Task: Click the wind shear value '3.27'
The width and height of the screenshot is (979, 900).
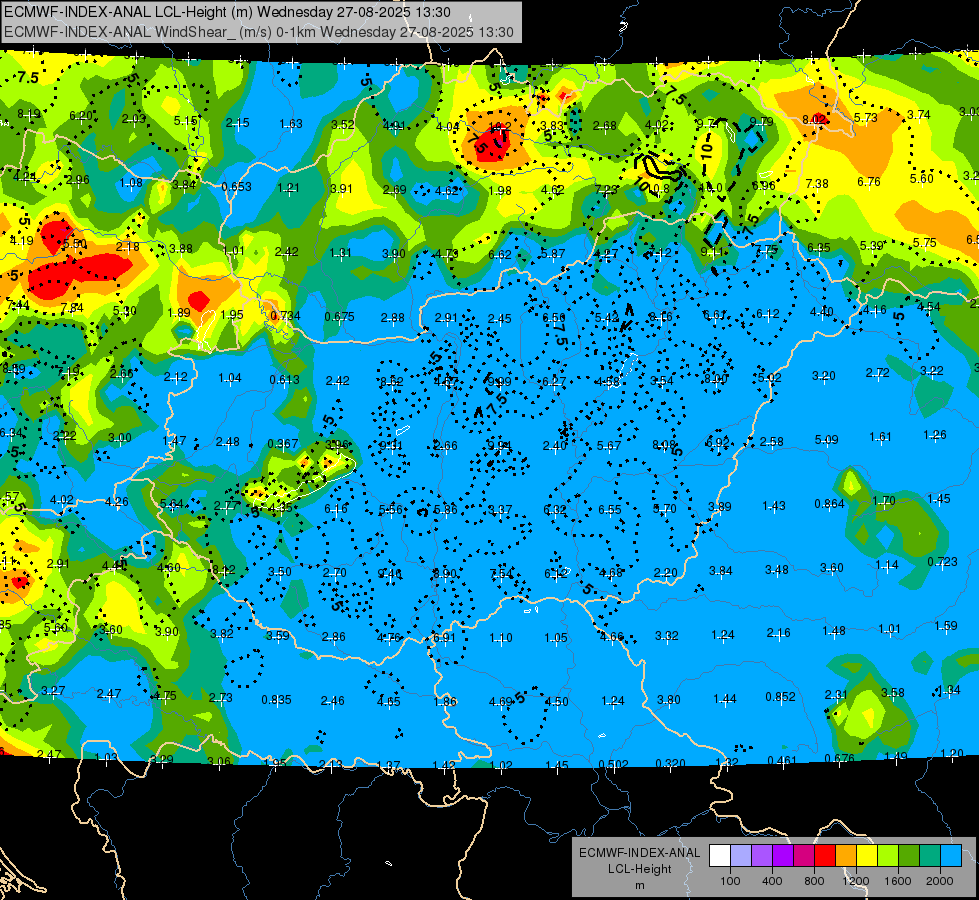Action: [53, 691]
